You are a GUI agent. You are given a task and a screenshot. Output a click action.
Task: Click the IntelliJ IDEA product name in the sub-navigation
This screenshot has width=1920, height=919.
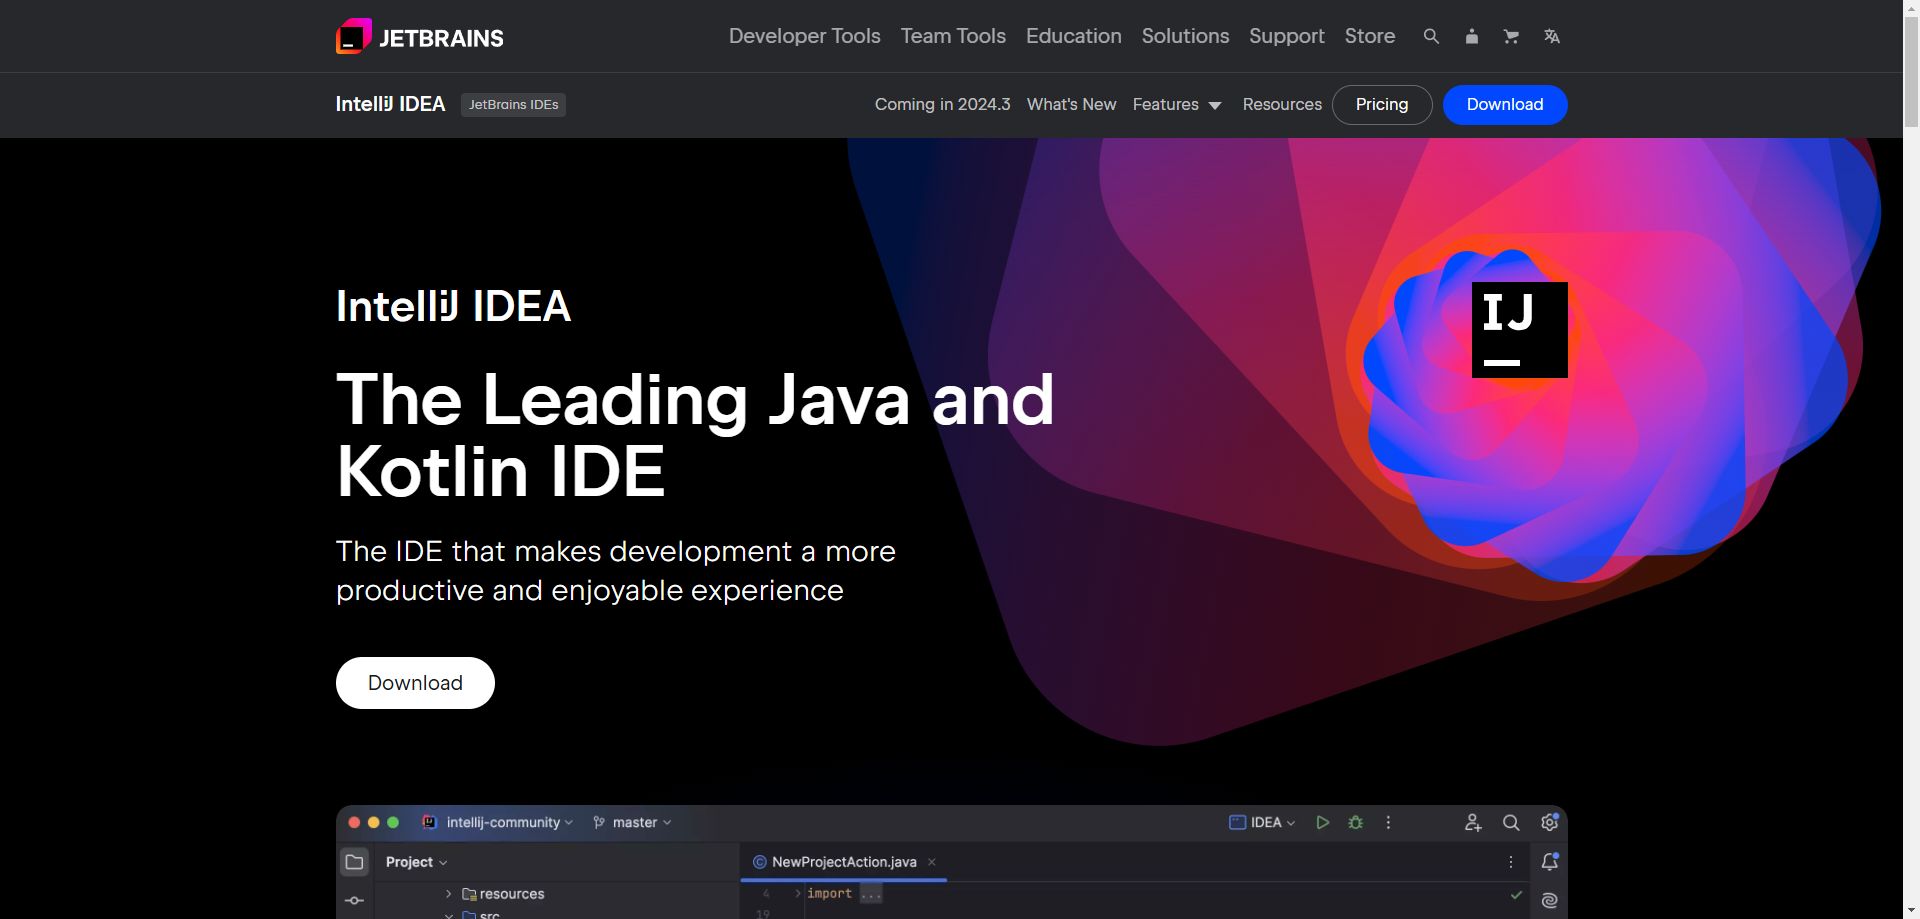(390, 104)
